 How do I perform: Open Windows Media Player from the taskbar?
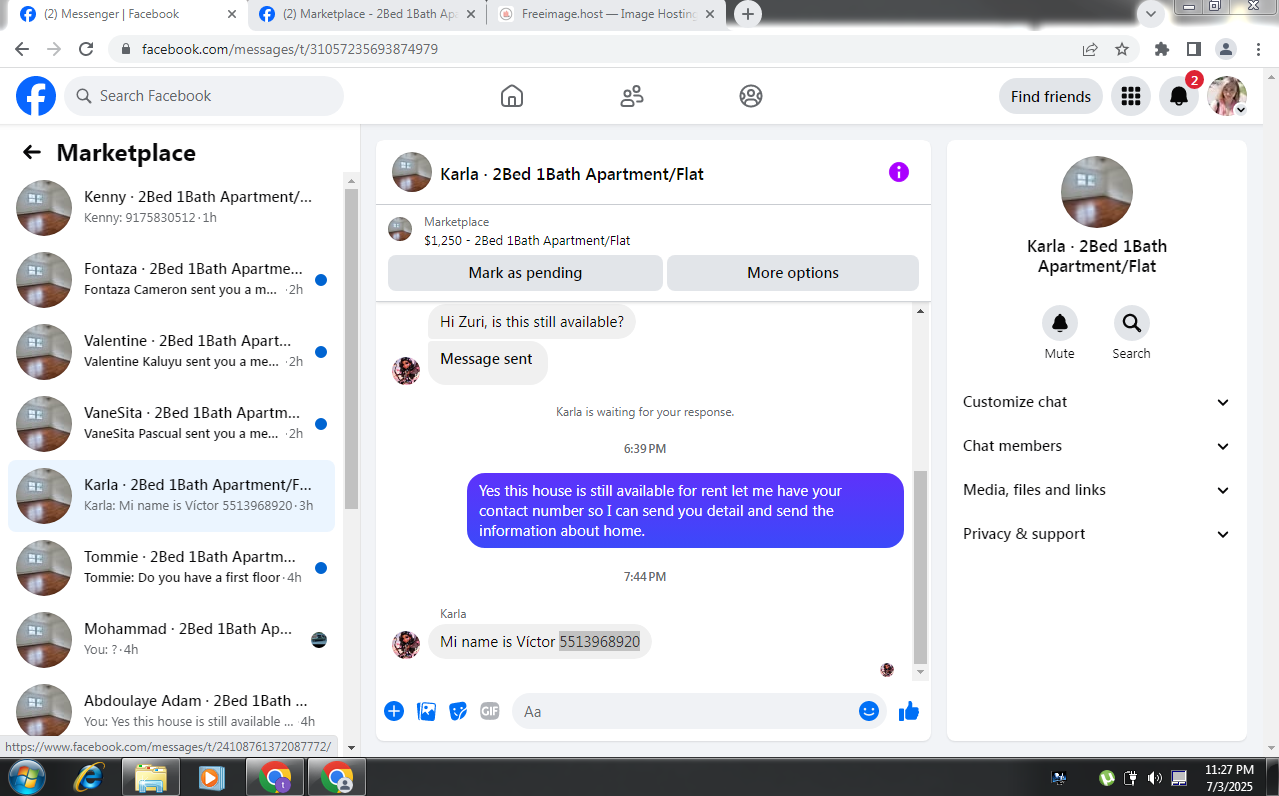(x=212, y=777)
